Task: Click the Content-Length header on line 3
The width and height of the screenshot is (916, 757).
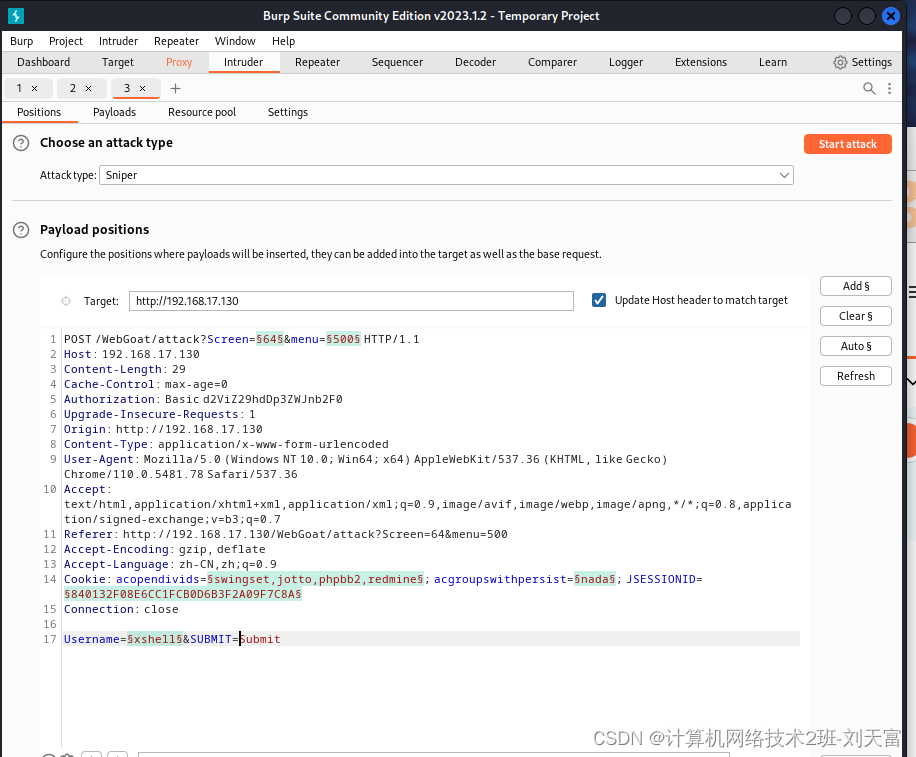Action: (124, 370)
